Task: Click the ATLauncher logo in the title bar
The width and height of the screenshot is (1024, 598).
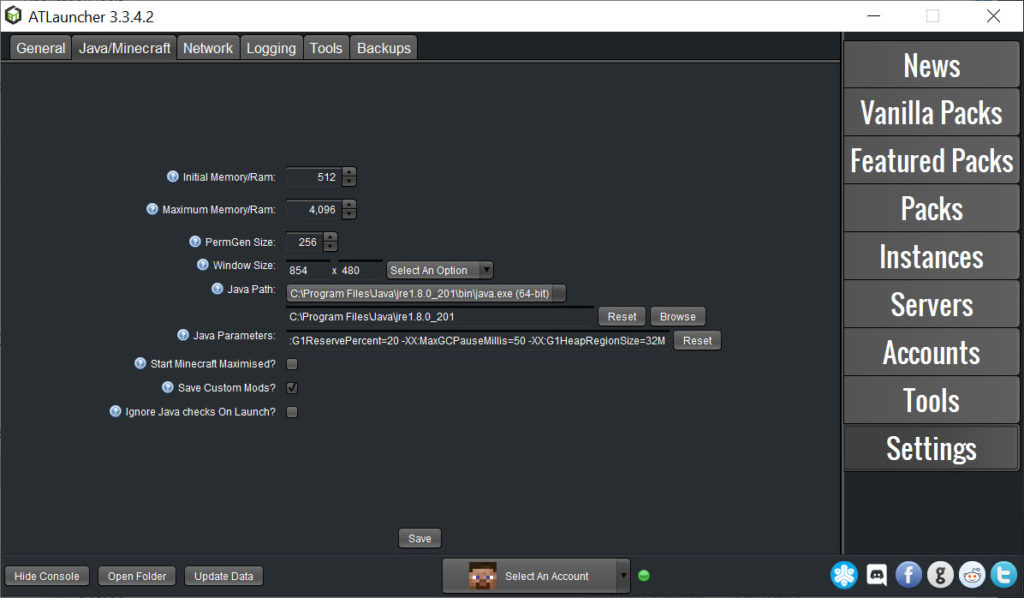Action: pos(13,16)
